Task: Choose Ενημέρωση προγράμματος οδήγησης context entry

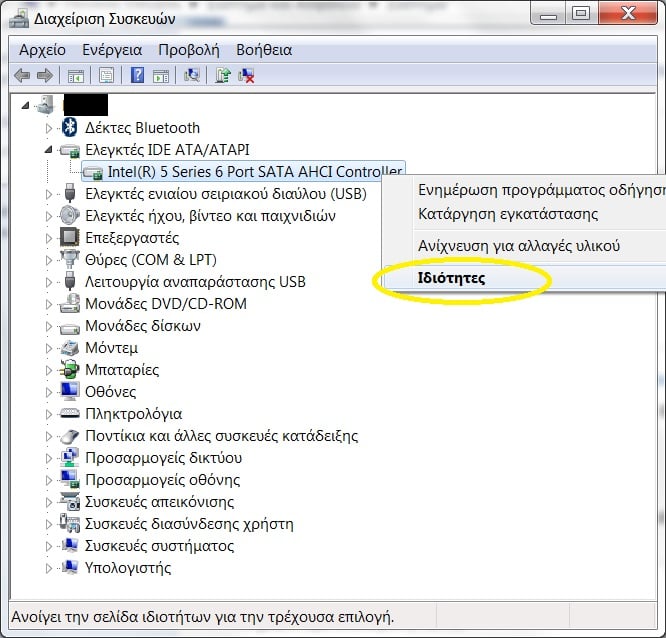Action: tap(542, 190)
